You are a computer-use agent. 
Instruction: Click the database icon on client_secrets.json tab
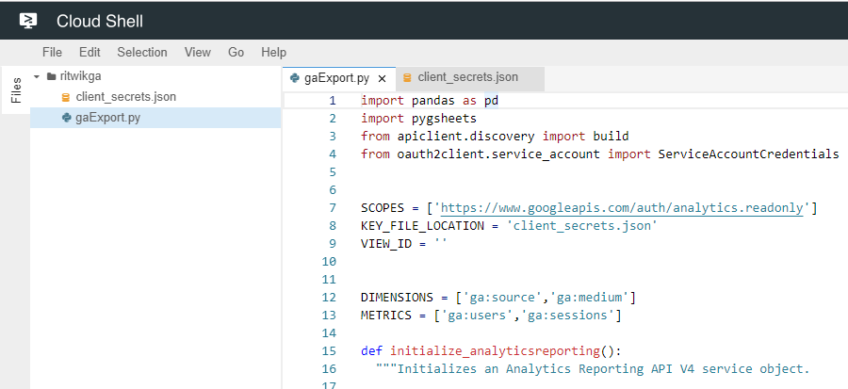407,77
